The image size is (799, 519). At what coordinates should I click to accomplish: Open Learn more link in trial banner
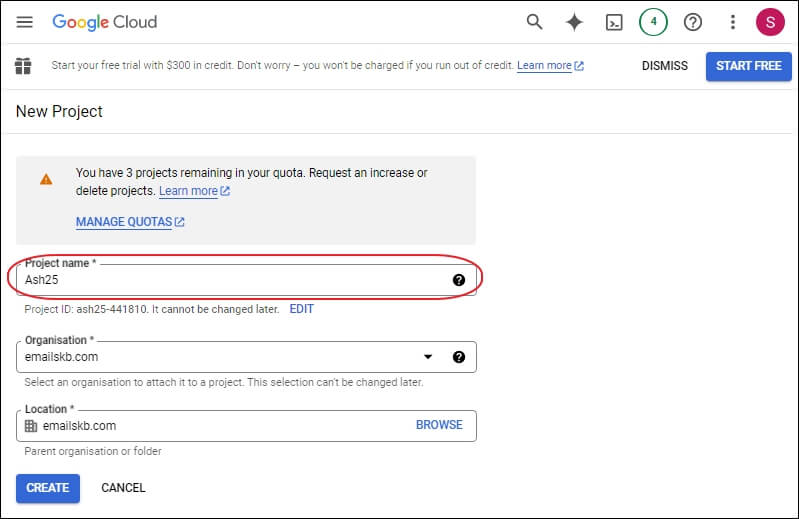(x=550, y=66)
